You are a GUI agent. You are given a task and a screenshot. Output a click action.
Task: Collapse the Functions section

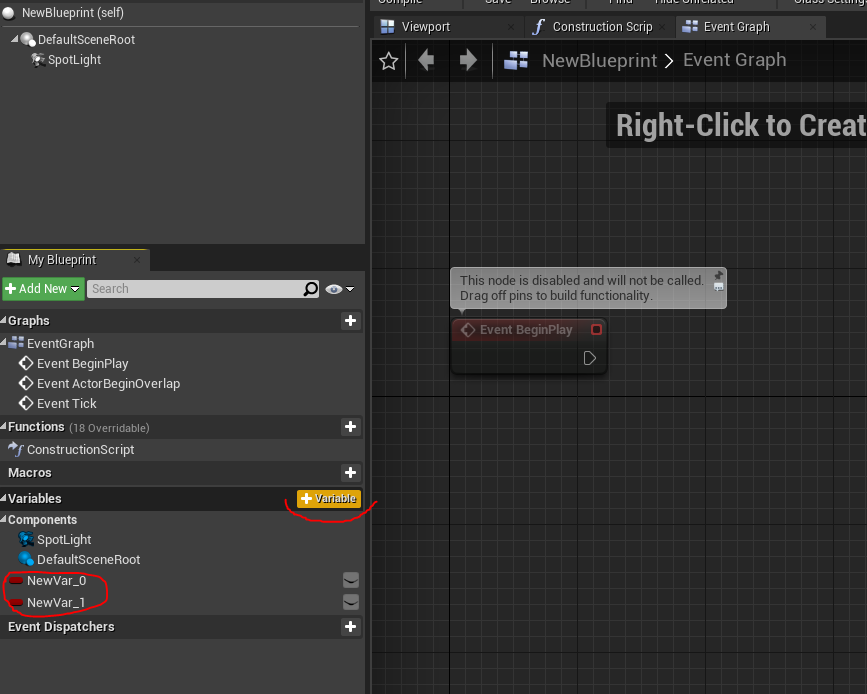[x=3, y=426]
